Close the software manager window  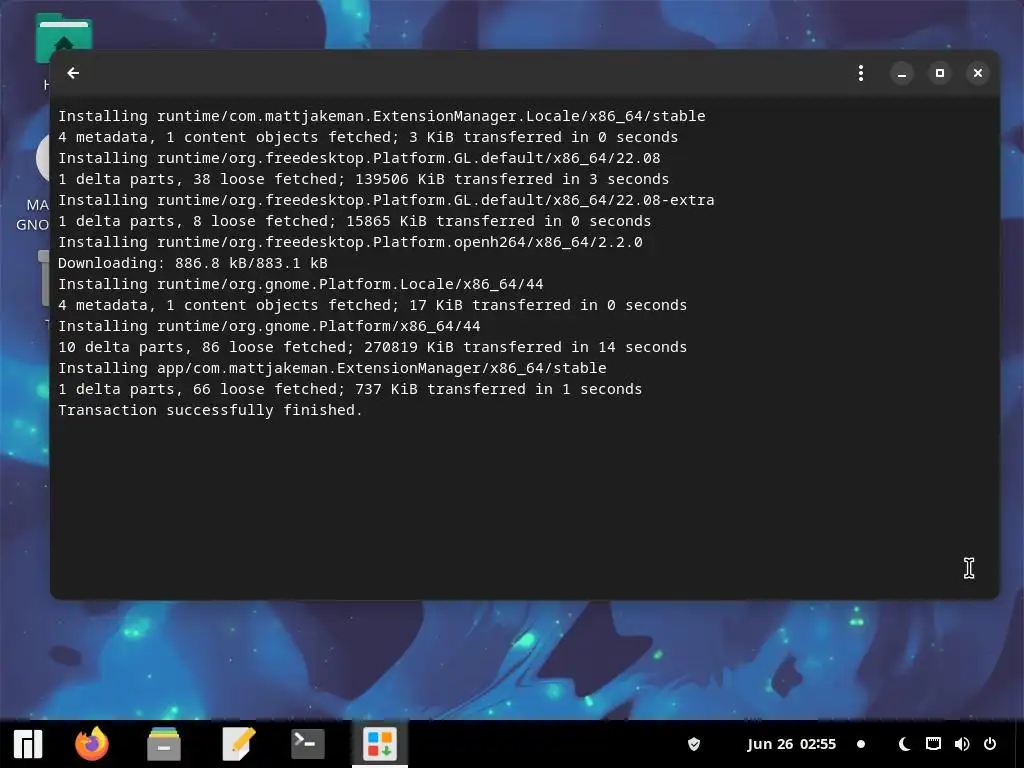click(x=978, y=73)
